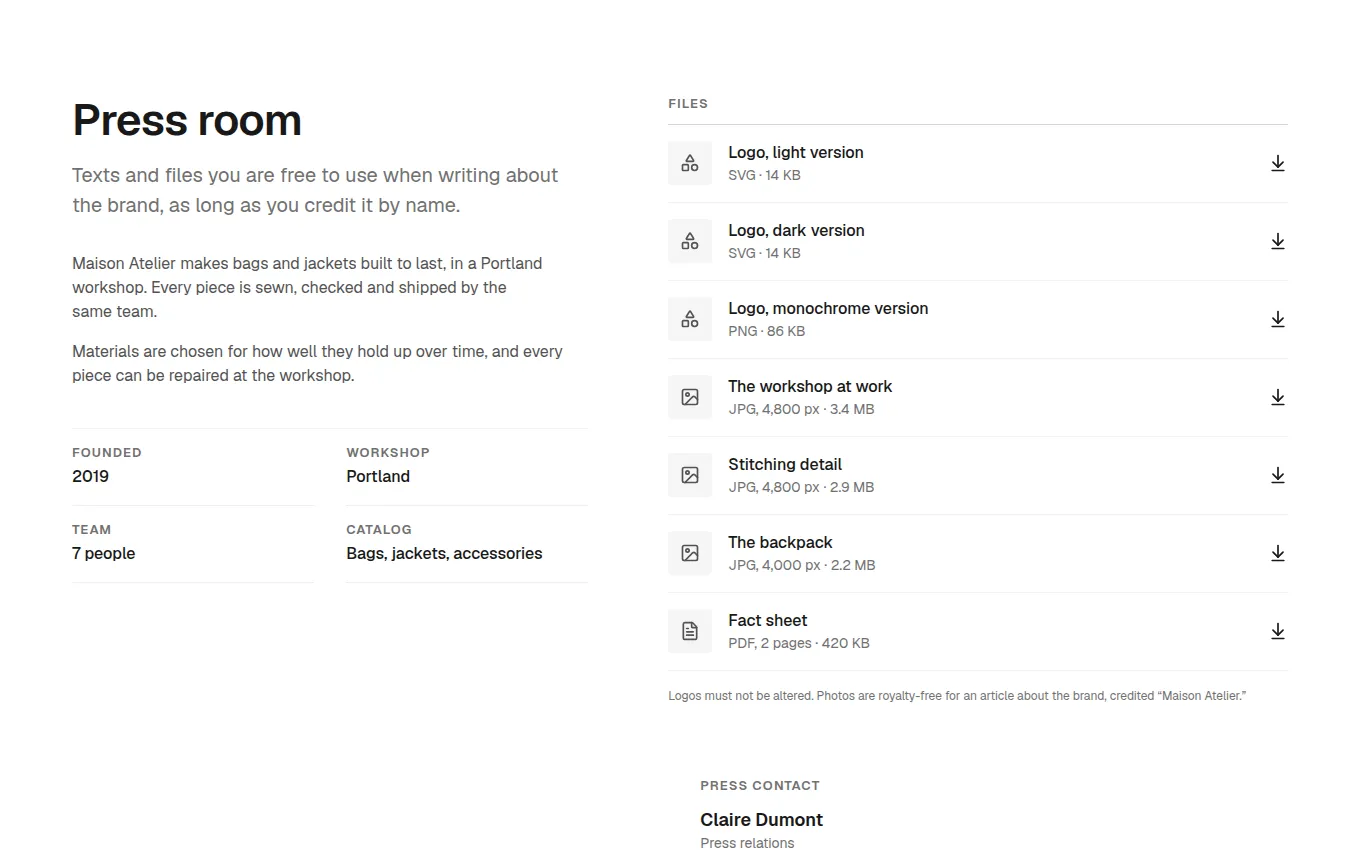This screenshot has height=850, width=1360.
Task: Click the catalog value "Bags, jackets, accessories"
Action: coord(444,554)
